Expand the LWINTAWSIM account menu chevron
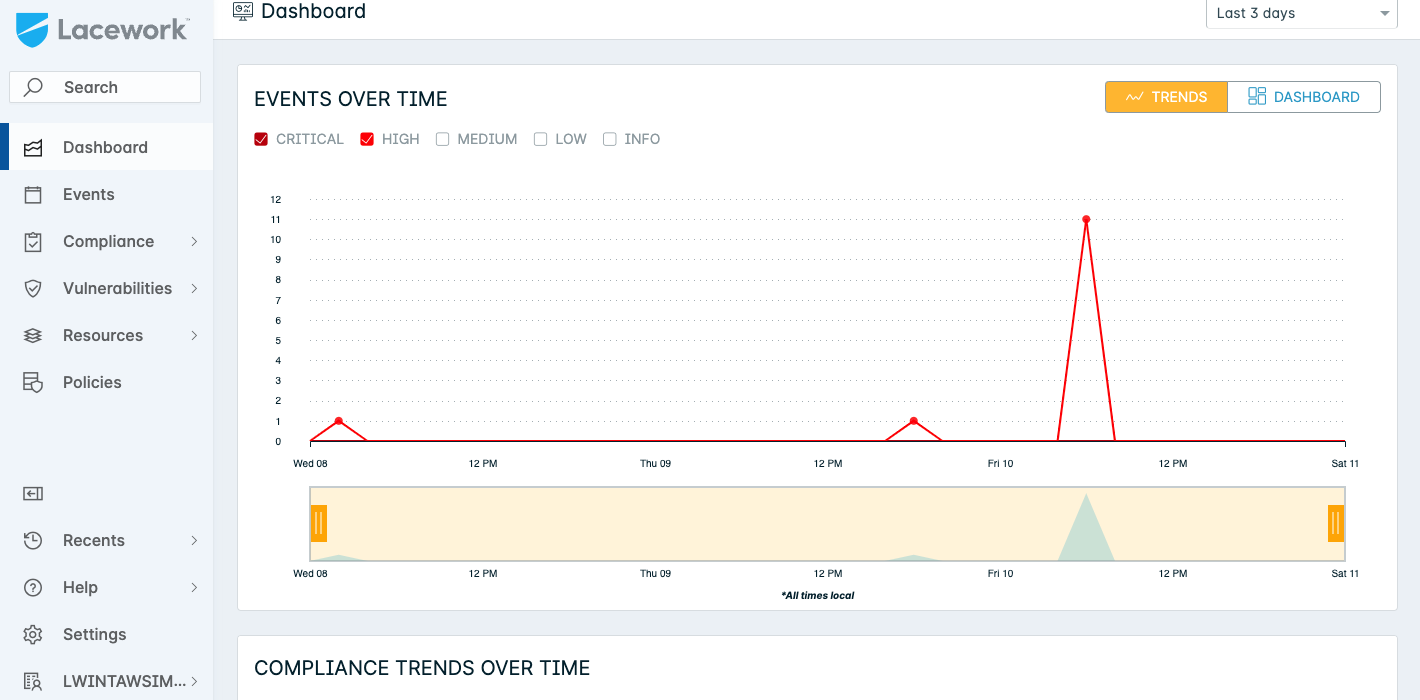This screenshot has width=1420, height=700. tap(194, 682)
